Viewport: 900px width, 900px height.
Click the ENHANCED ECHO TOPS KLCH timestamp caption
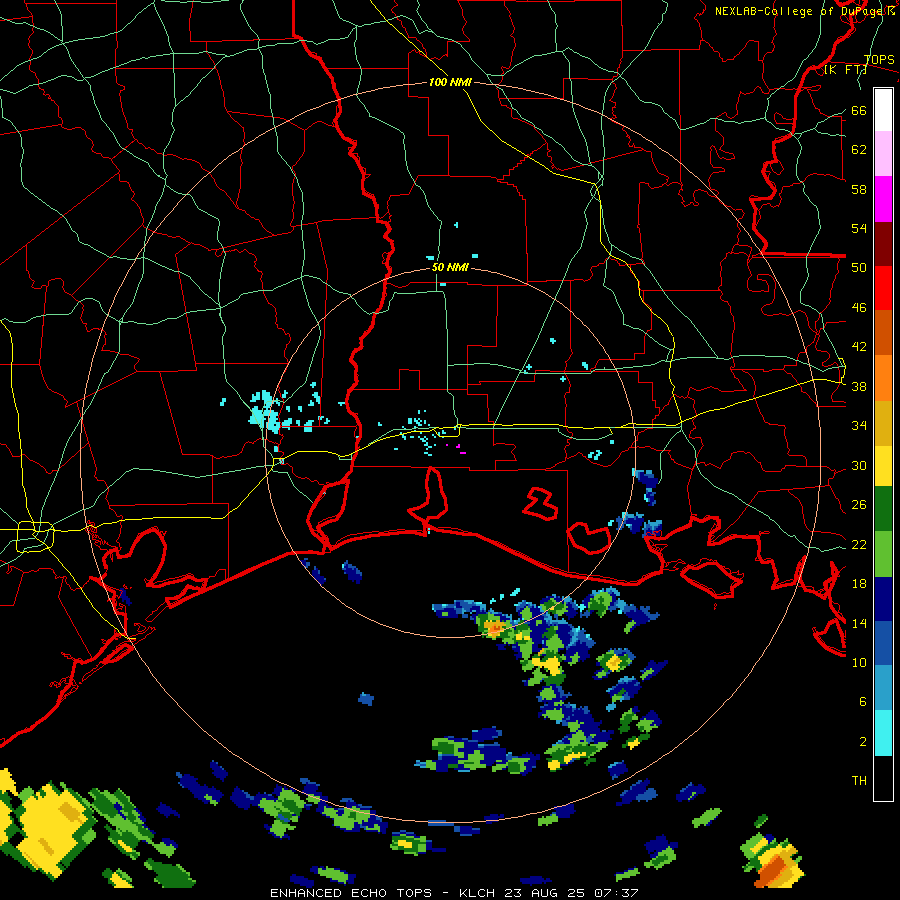tap(453, 893)
